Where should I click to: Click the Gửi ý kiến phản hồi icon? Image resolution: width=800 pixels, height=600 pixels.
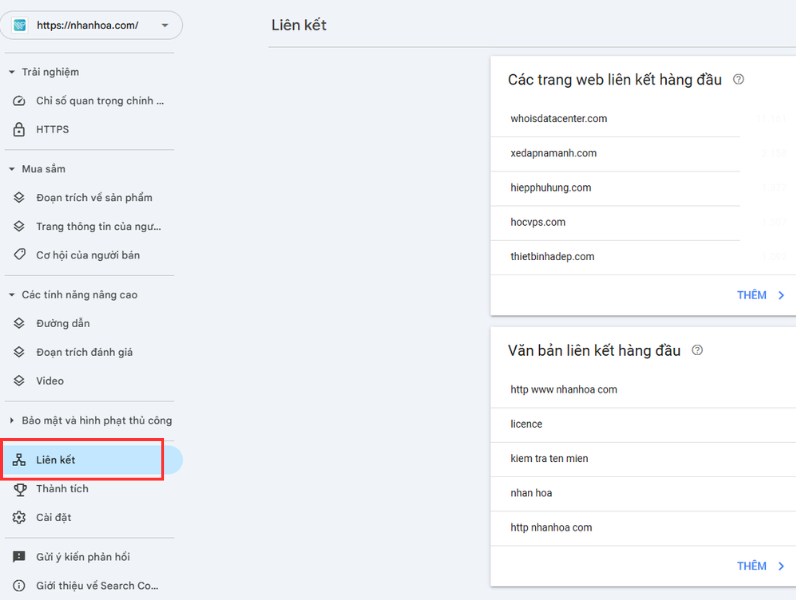click(18, 557)
